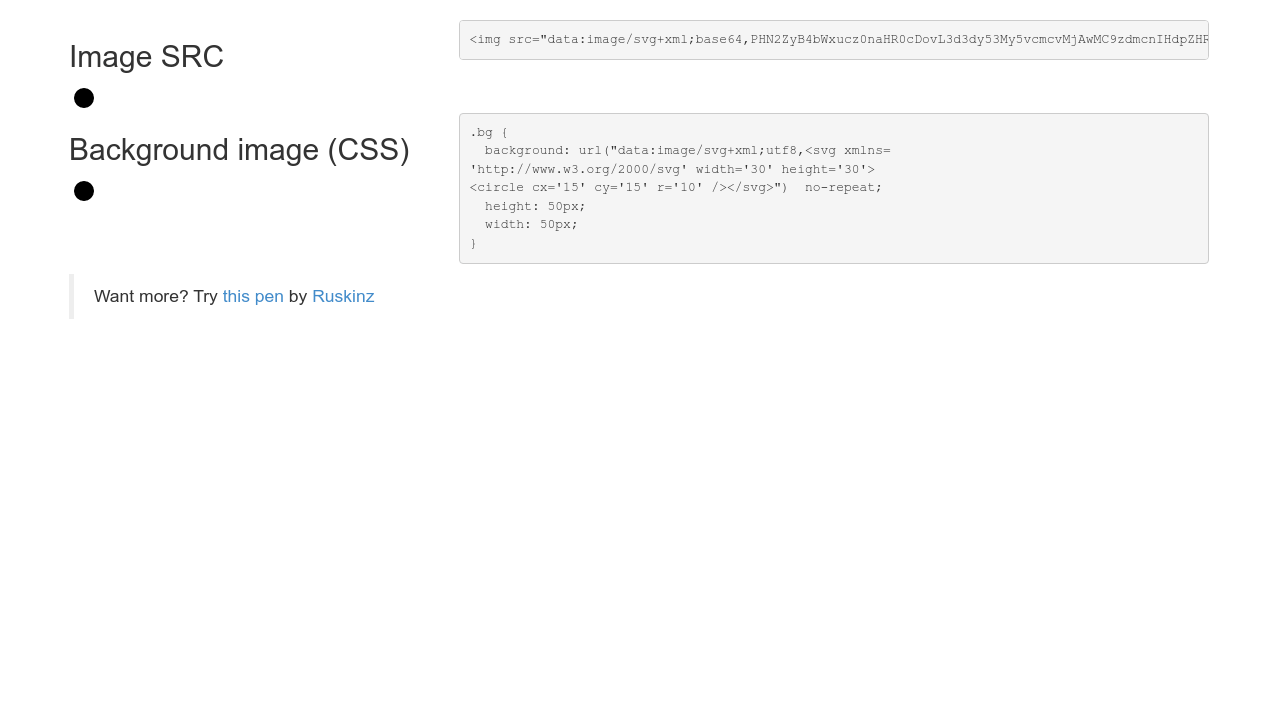This screenshot has height=720, width=1279.
Task: Click the word "by" before Ruskinz
Action: coord(298,297)
